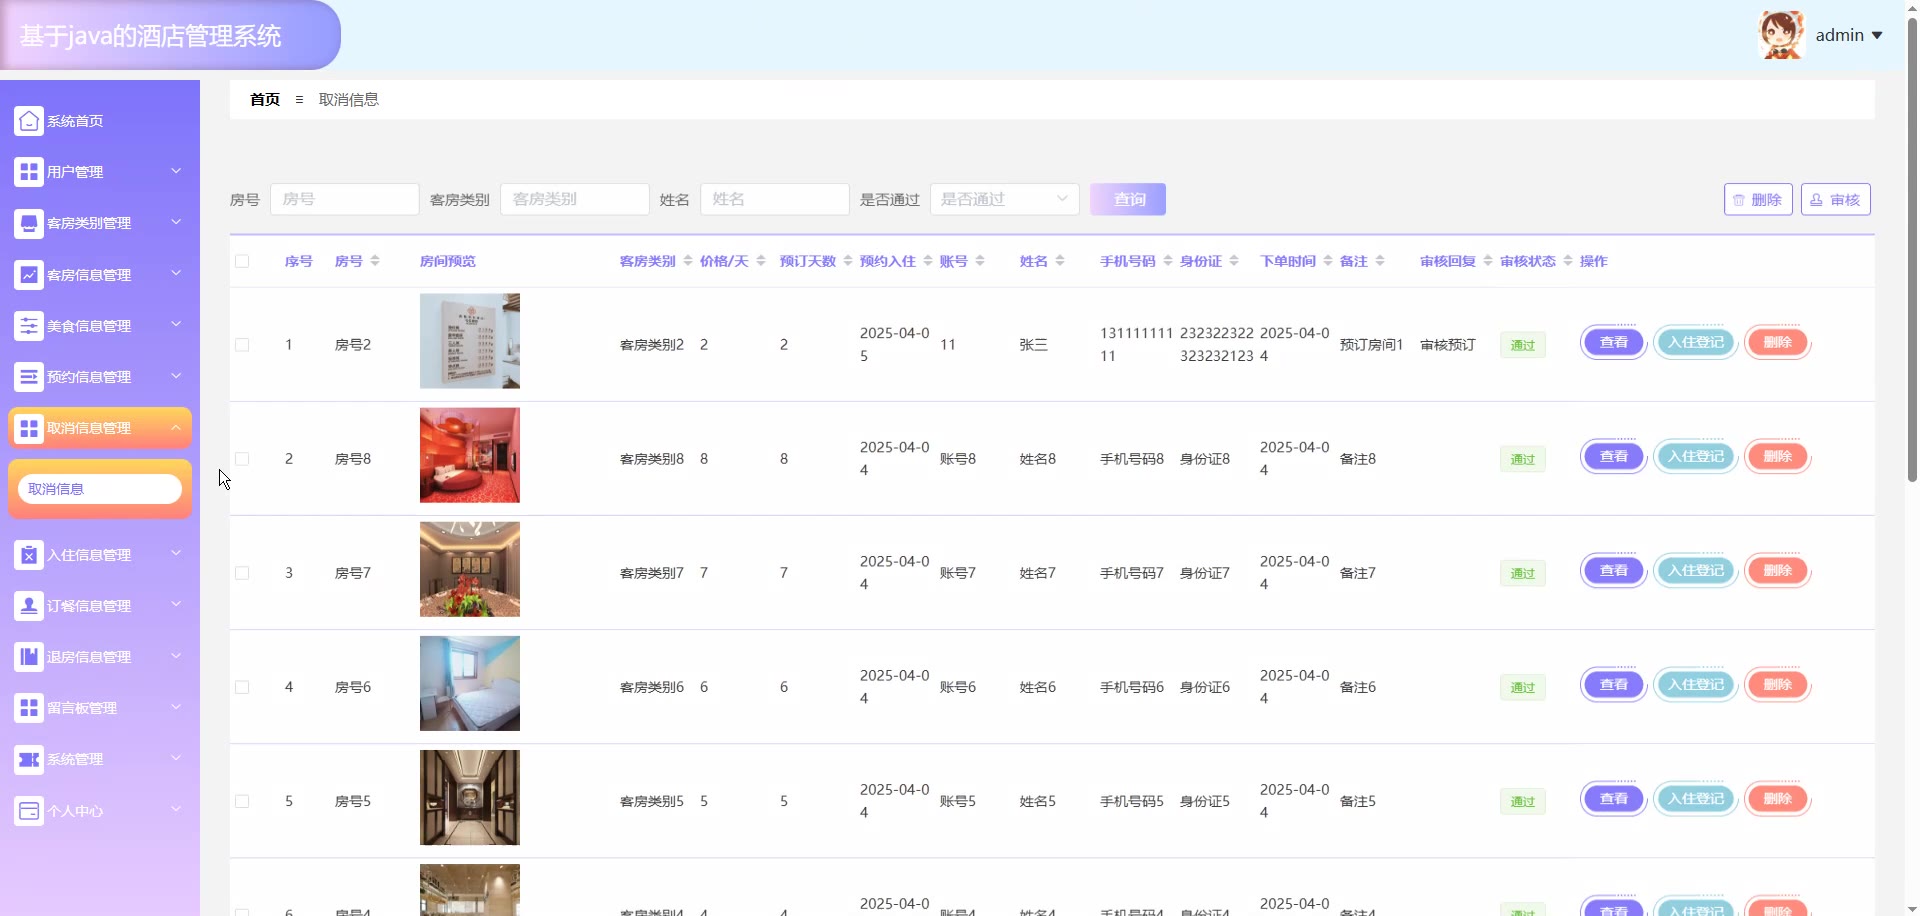Expand 客房类别管理 menu chevron

point(176,222)
